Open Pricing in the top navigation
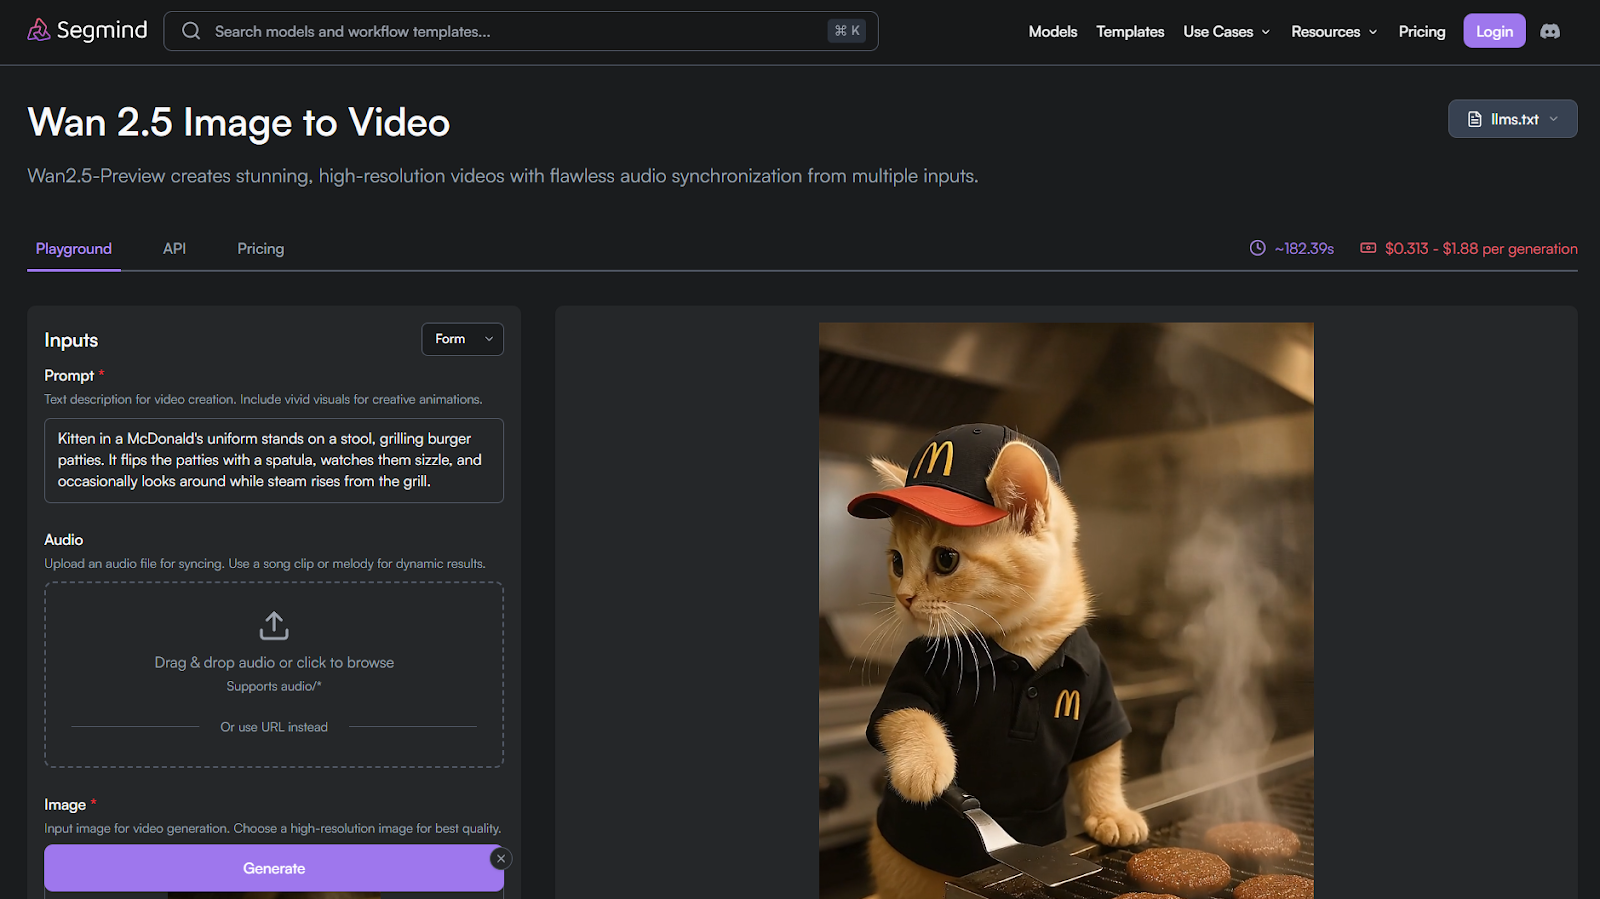The height and width of the screenshot is (899, 1600). coord(1422,32)
